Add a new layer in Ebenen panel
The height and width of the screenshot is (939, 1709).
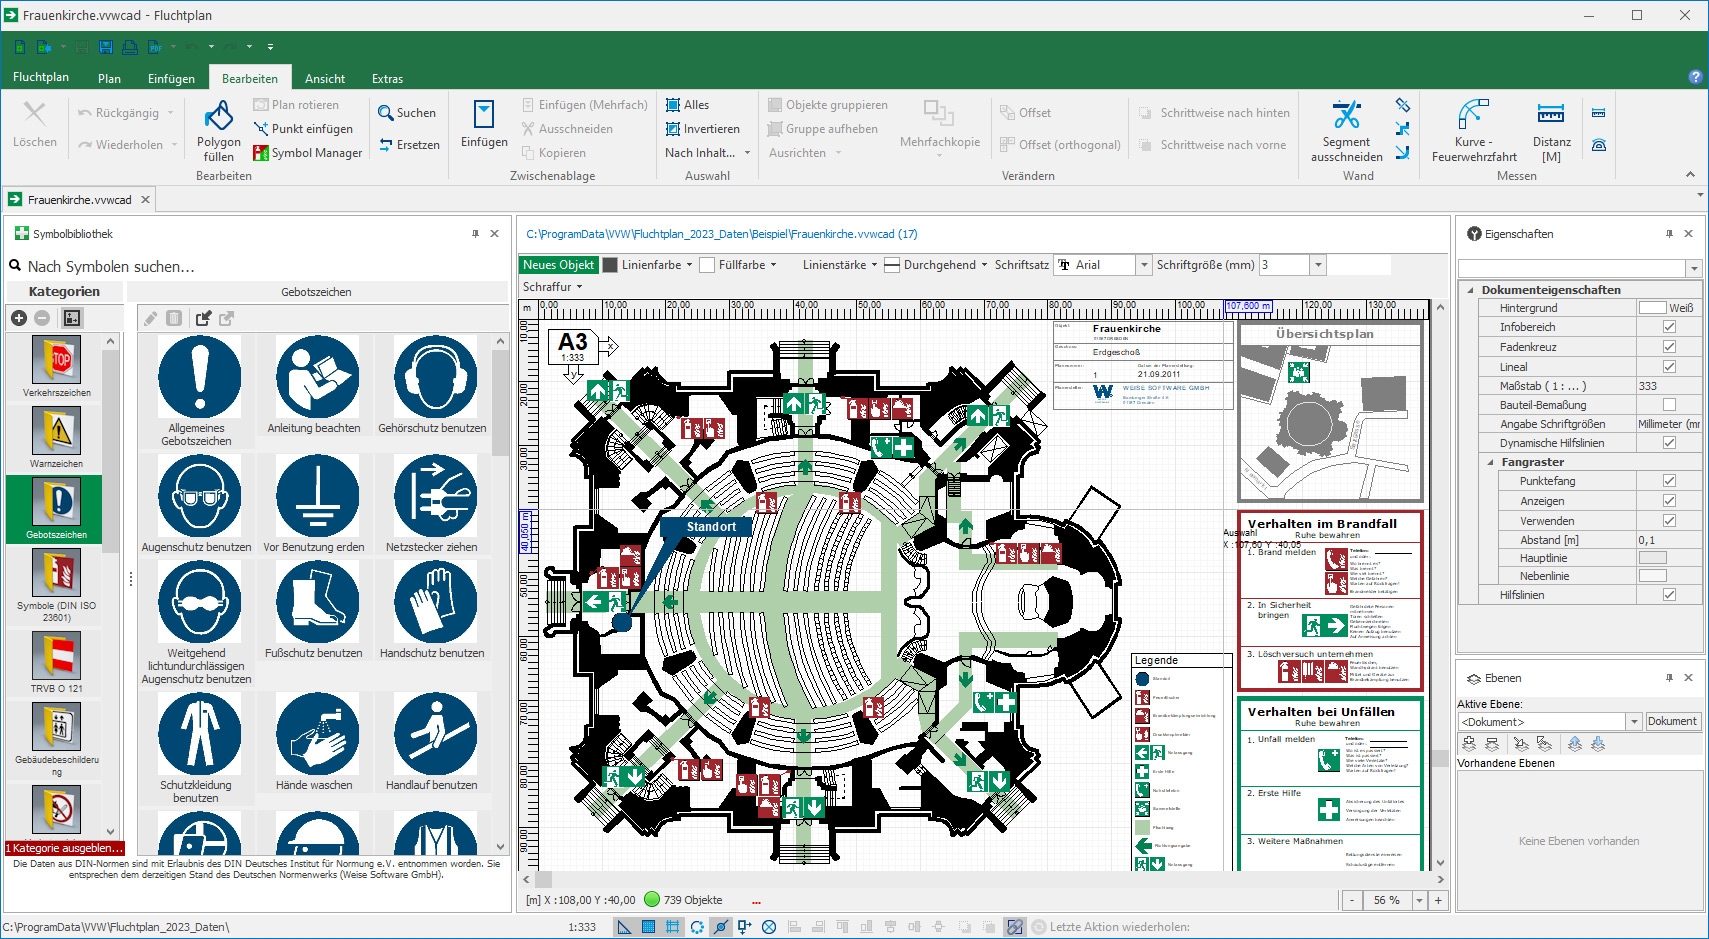point(1469,744)
